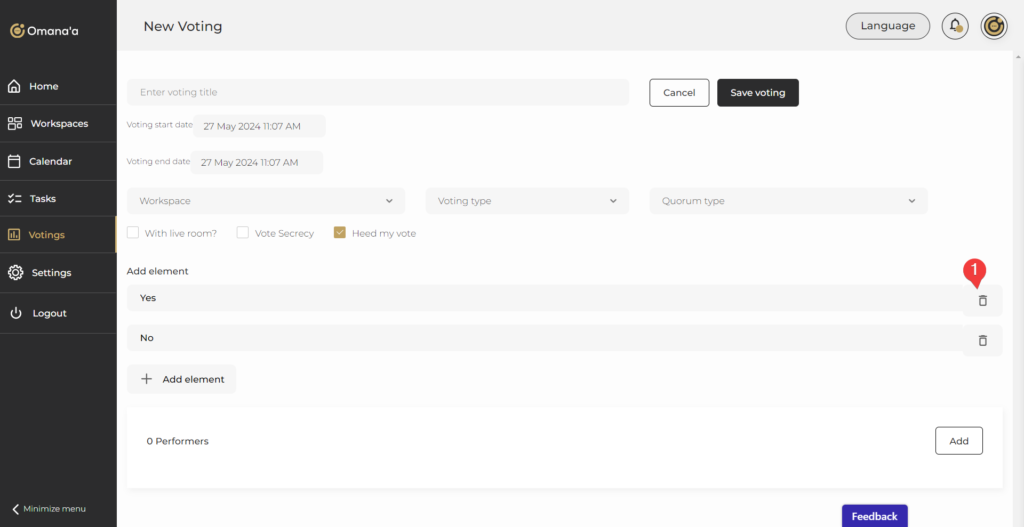Click the Settings gear icon in sidebar
Image resolution: width=1024 pixels, height=527 pixels.
(15, 272)
